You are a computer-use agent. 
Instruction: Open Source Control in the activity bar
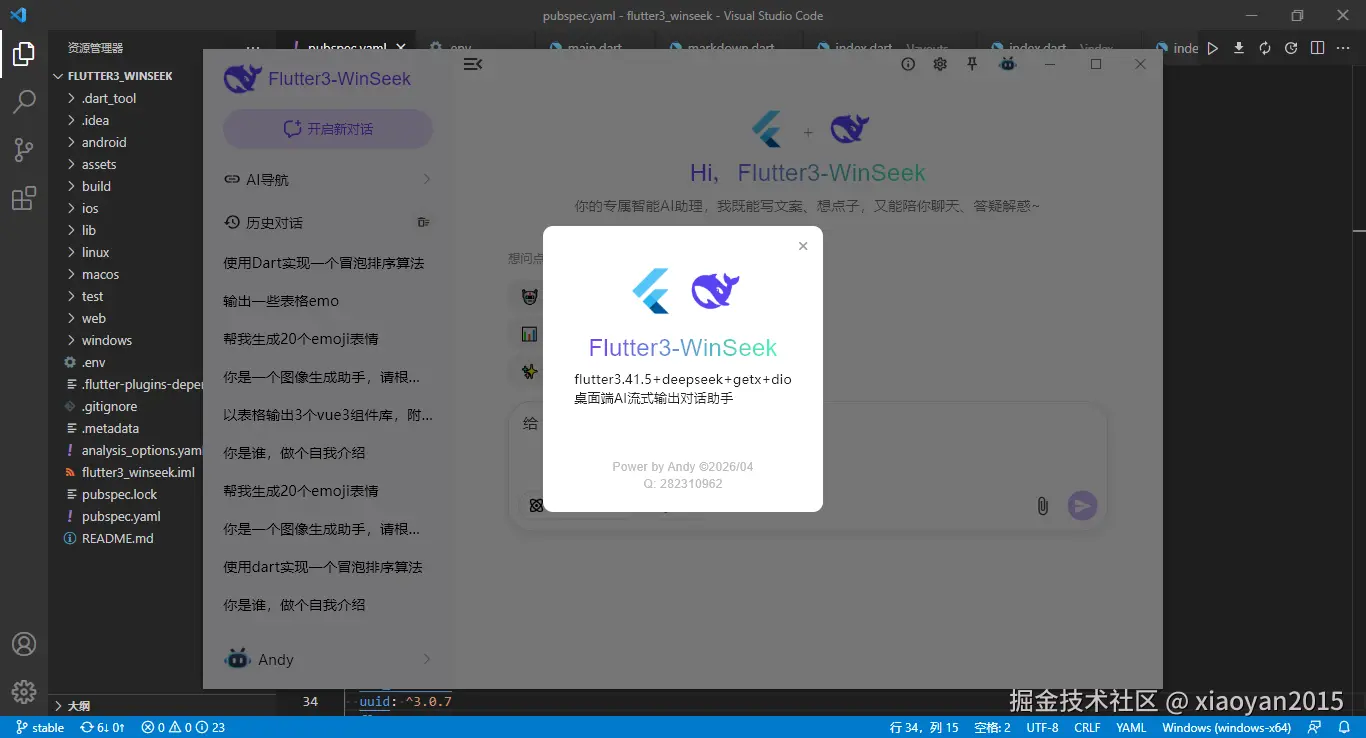(x=24, y=149)
